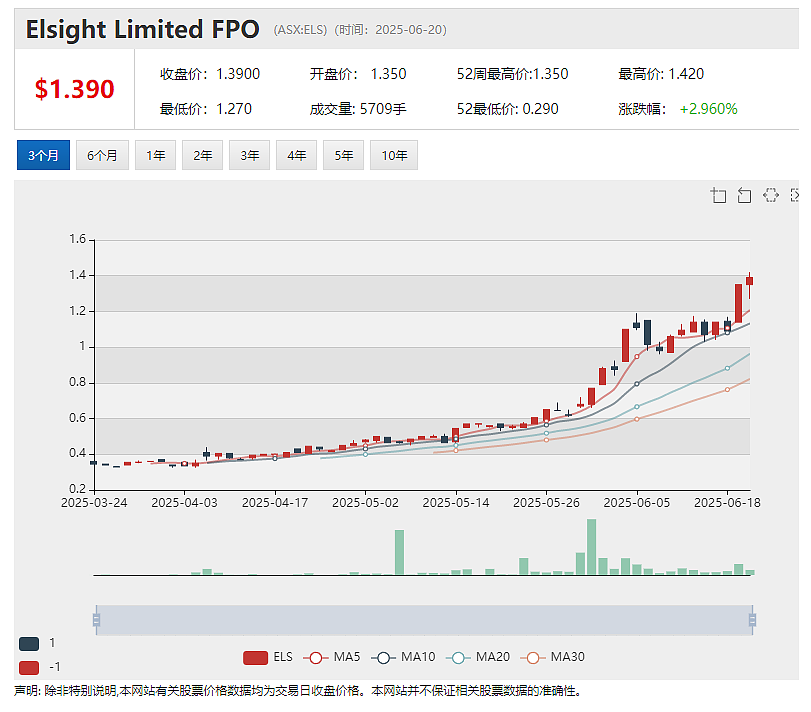The image size is (811, 712).
Task: Open the 5年 chart range
Action: tap(344, 155)
